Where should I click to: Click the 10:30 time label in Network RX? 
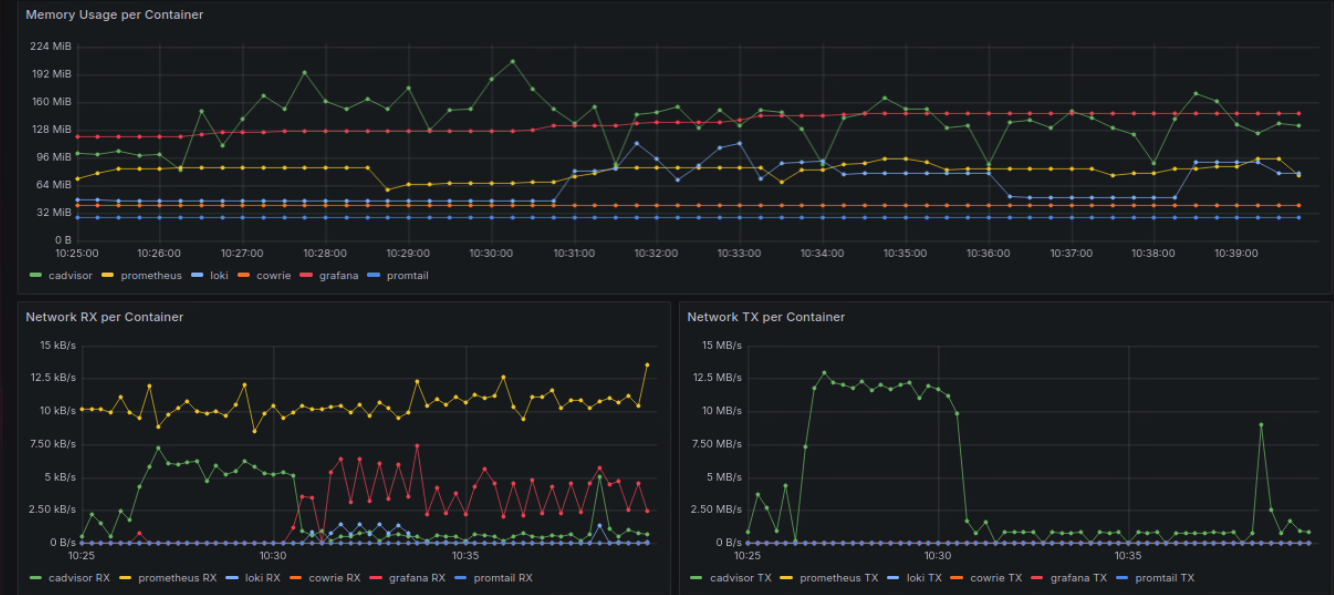pos(273,556)
